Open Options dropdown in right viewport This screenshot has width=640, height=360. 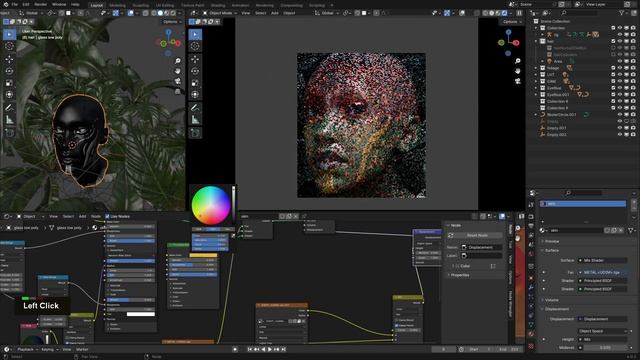tap(512, 22)
